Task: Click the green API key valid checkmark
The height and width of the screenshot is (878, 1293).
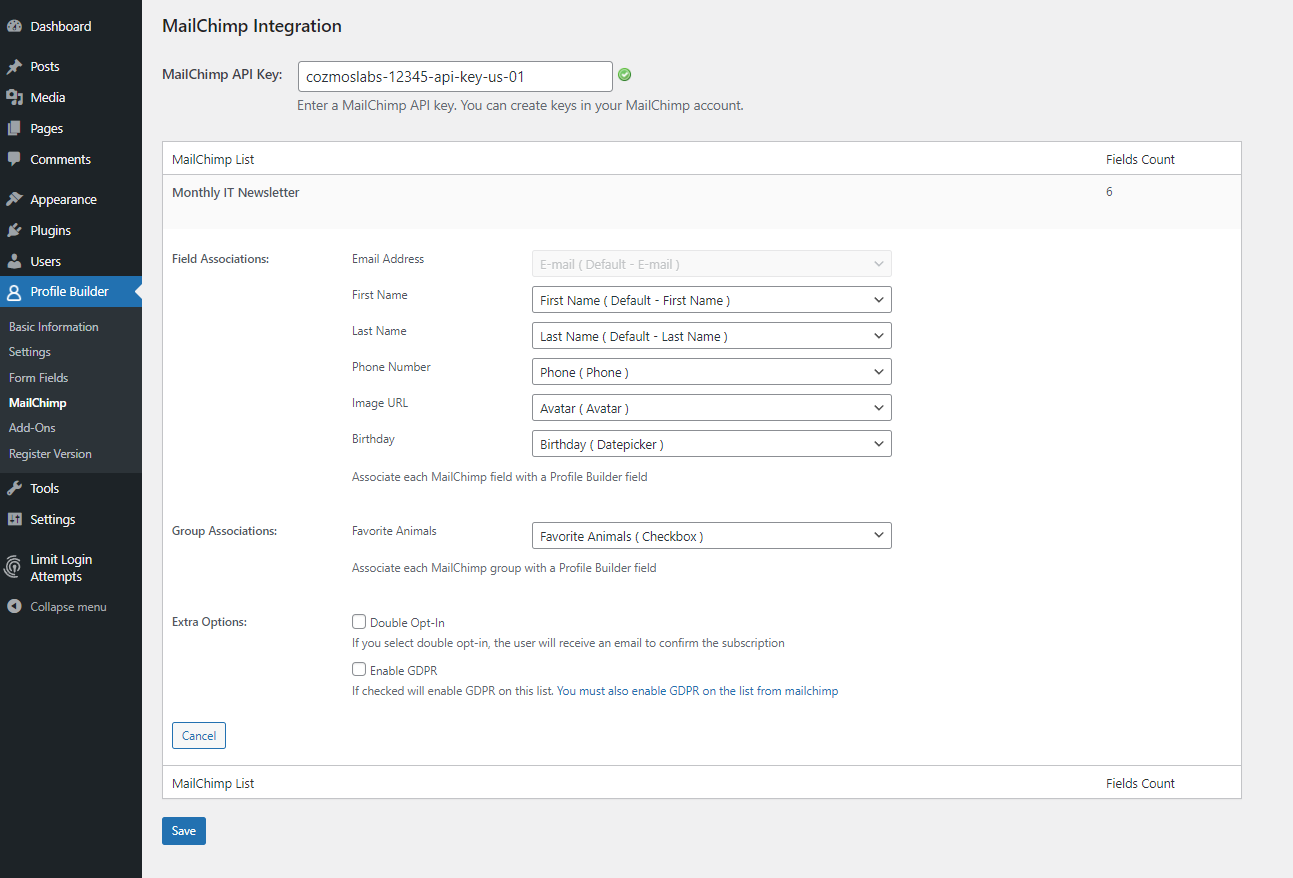Action: click(625, 75)
